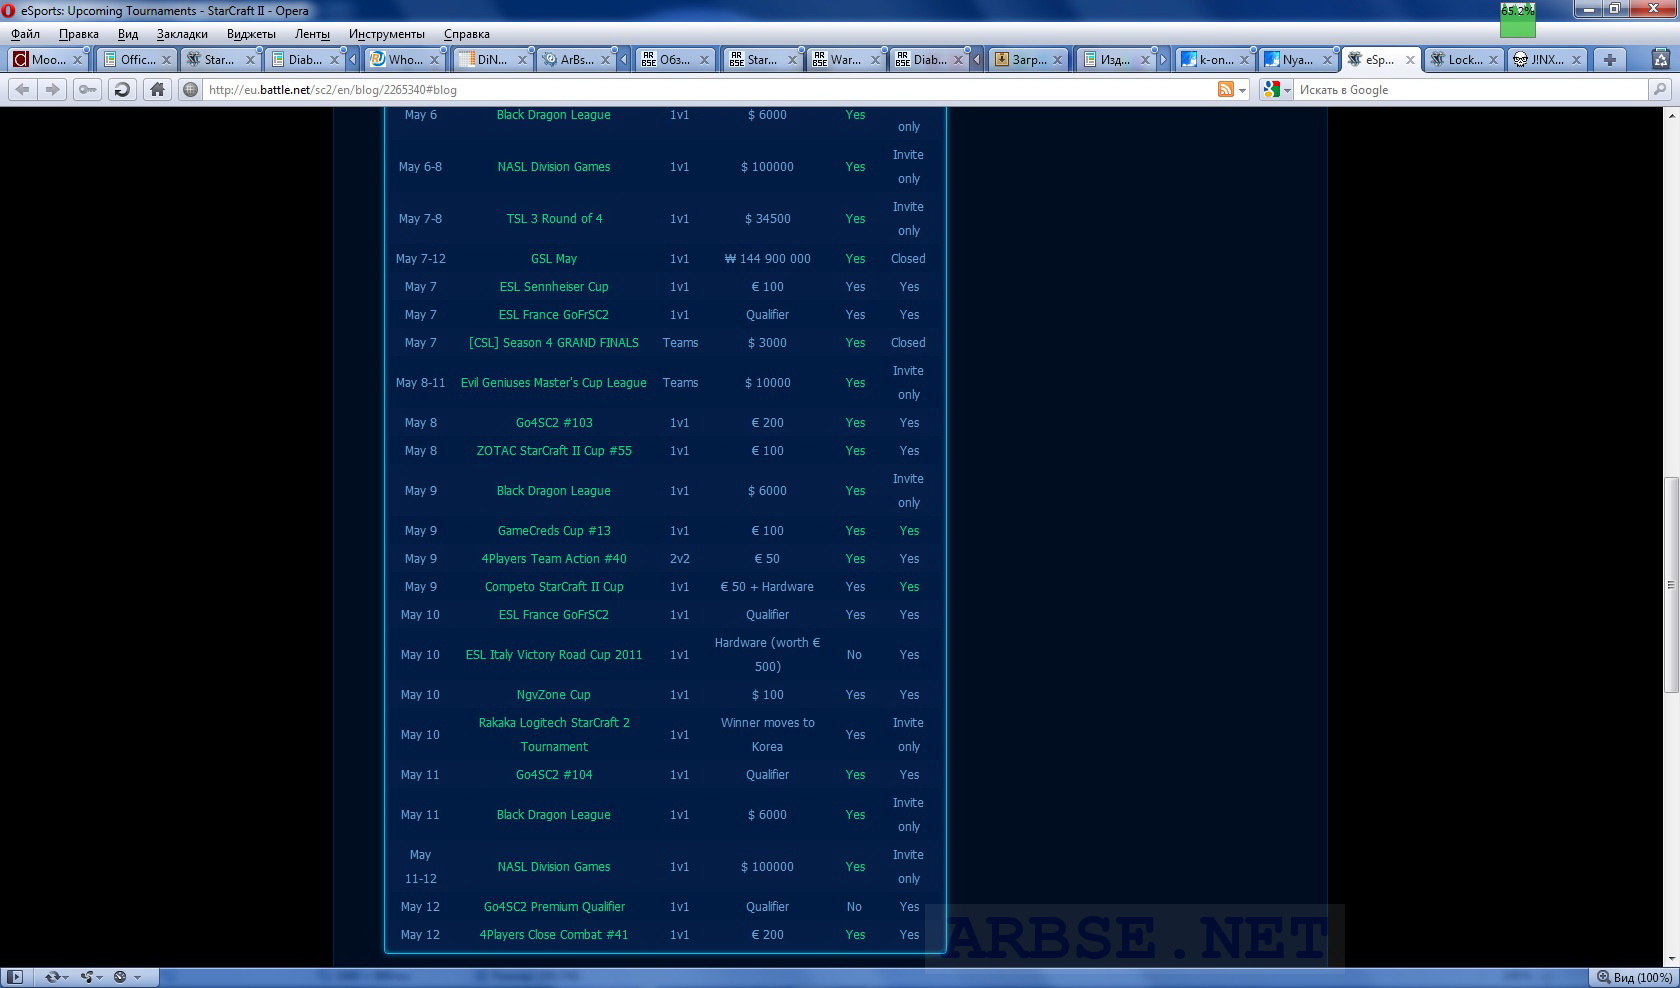Click the vertical scrollbar thumb
The width and height of the screenshot is (1680, 988).
click(x=1671, y=585)
